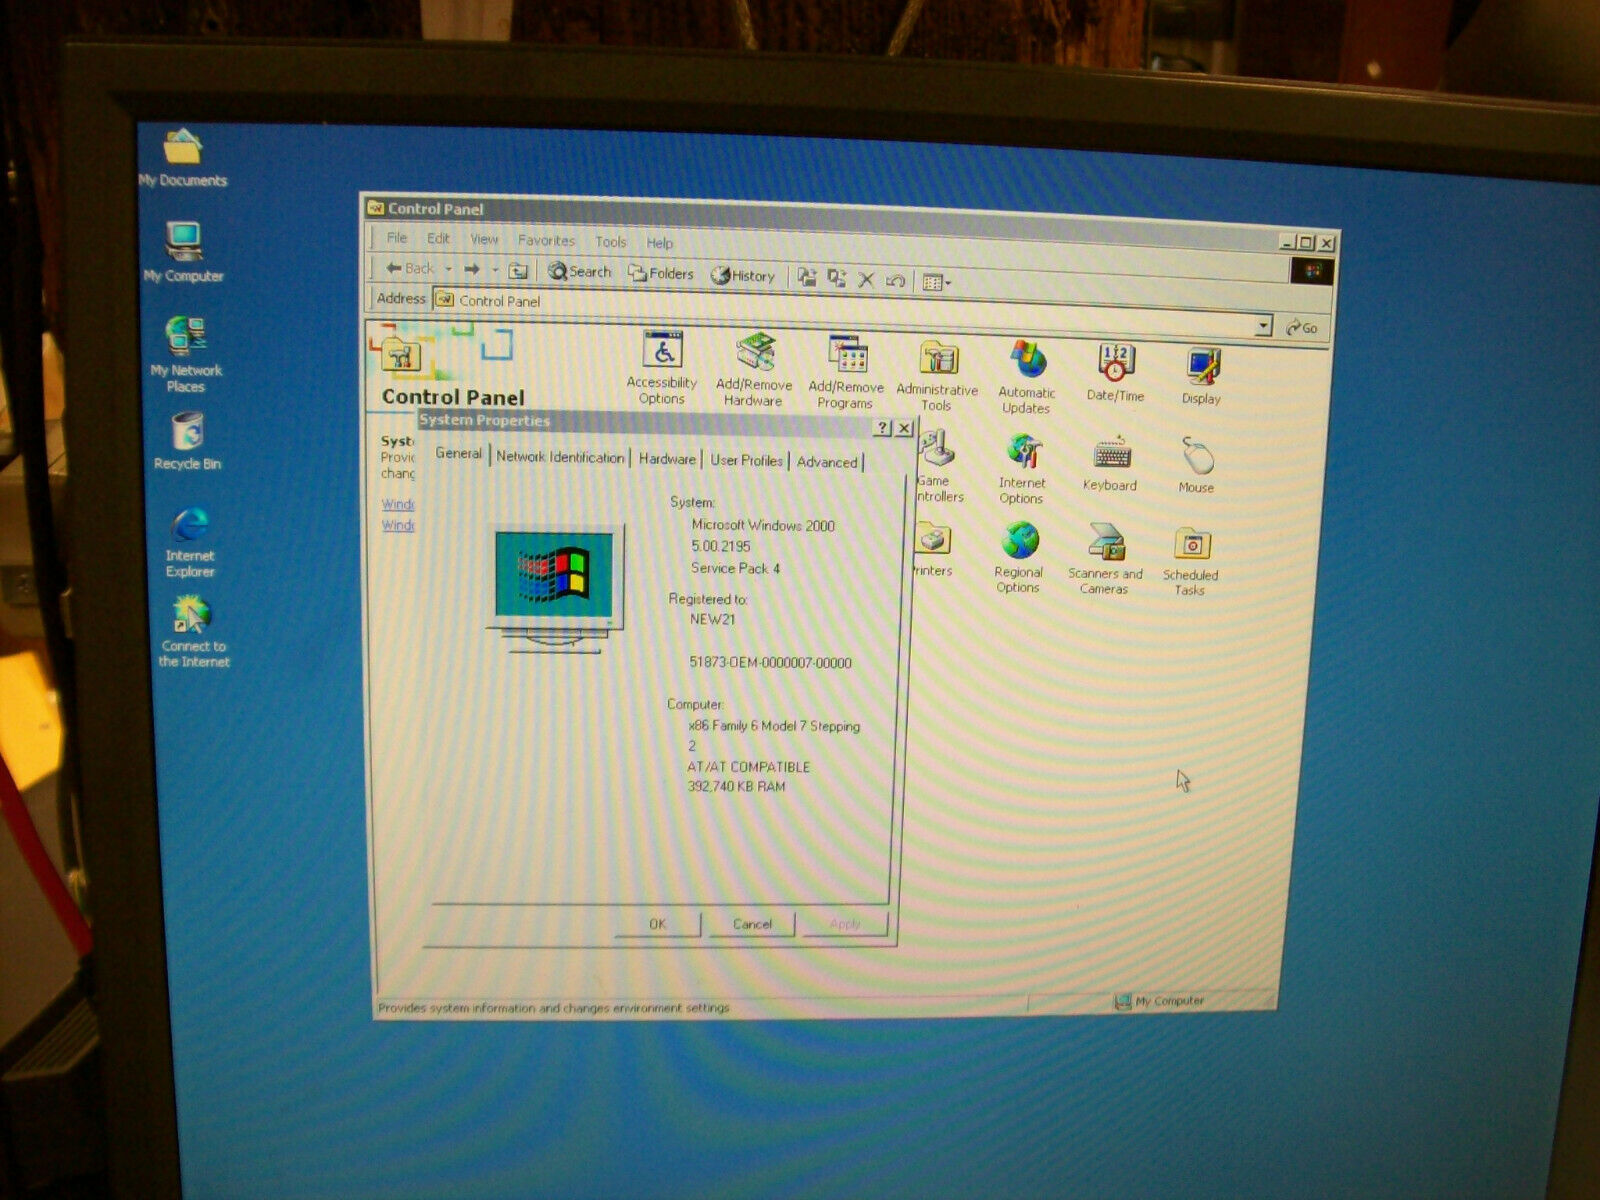Click the Search toolbar button
The image size is (1600, 1200).
pyautogui.click(x=579, y=271)
